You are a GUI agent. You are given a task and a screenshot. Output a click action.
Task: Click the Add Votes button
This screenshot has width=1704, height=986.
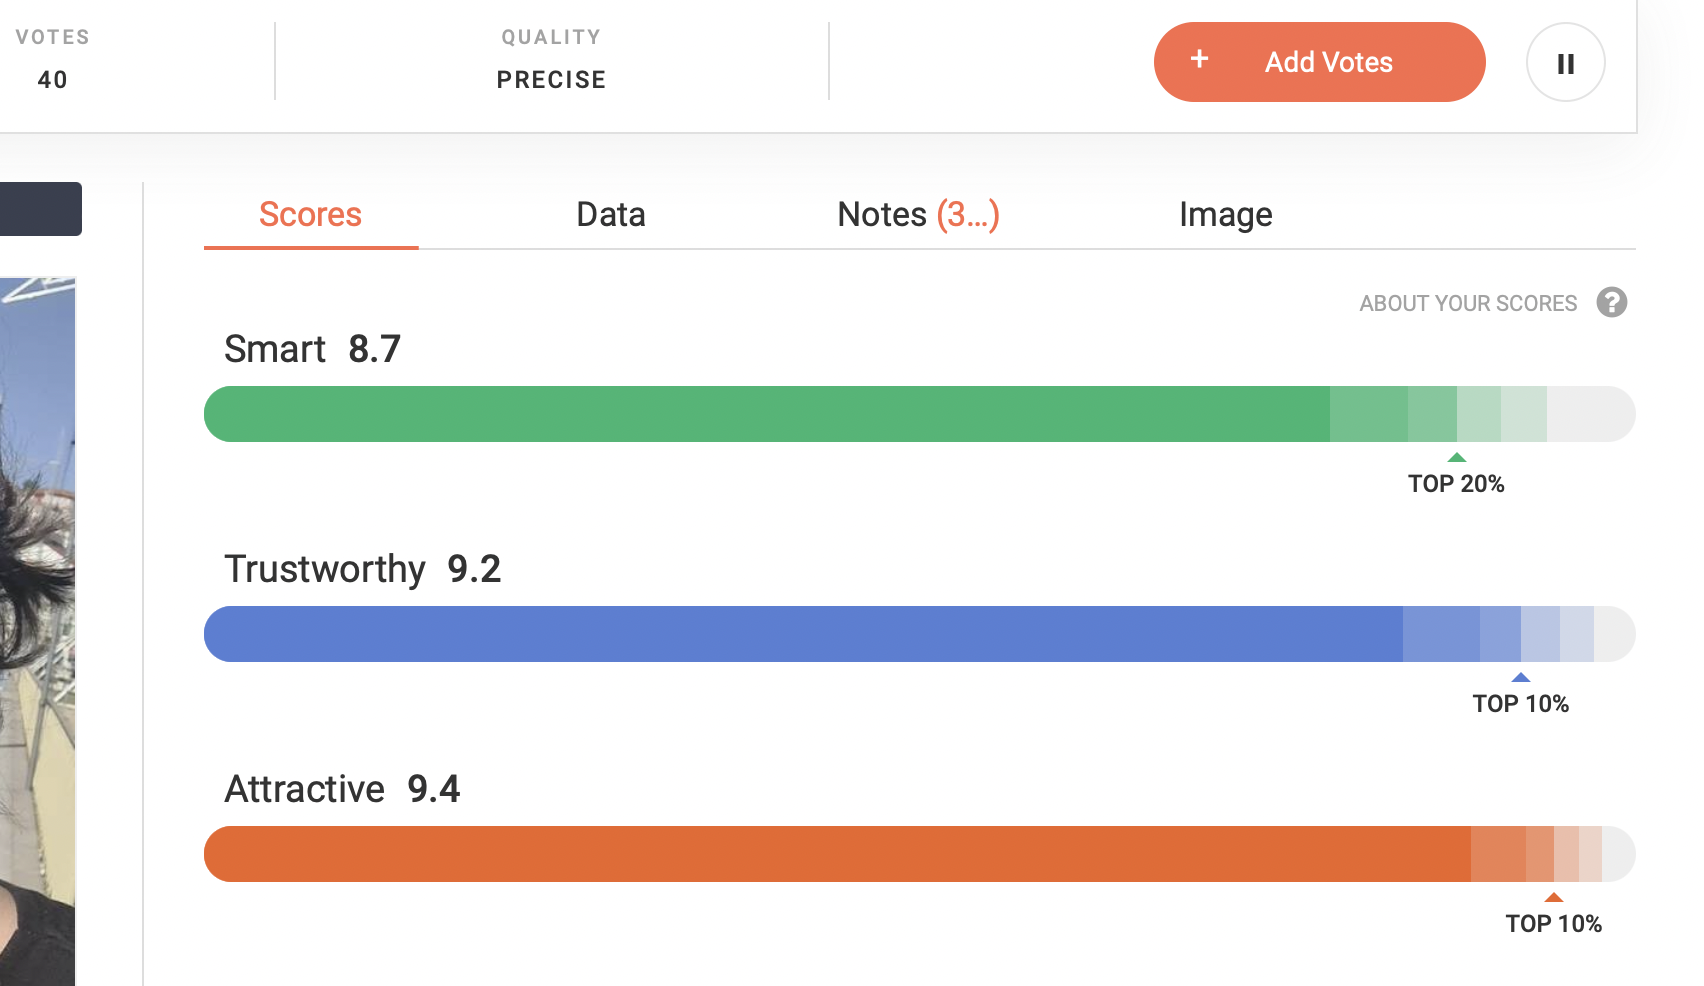click(1319, 62)
